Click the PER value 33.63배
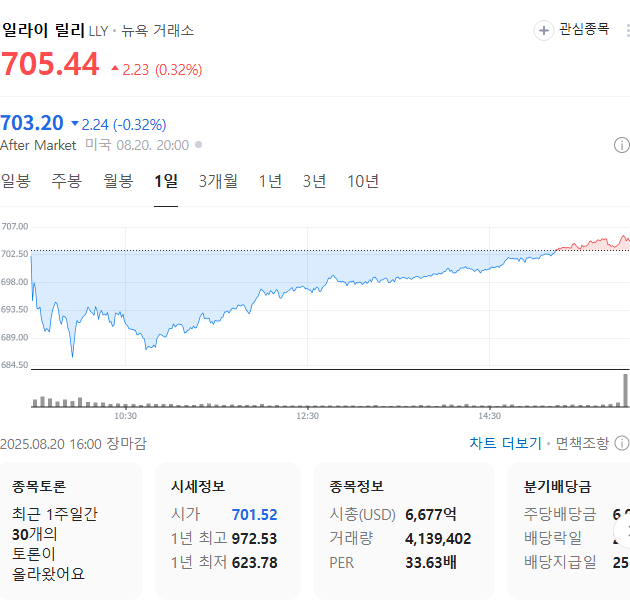Image resolution: width=630 pixels, height=600 pixels. pyautogui.click(x=431, y=563)
